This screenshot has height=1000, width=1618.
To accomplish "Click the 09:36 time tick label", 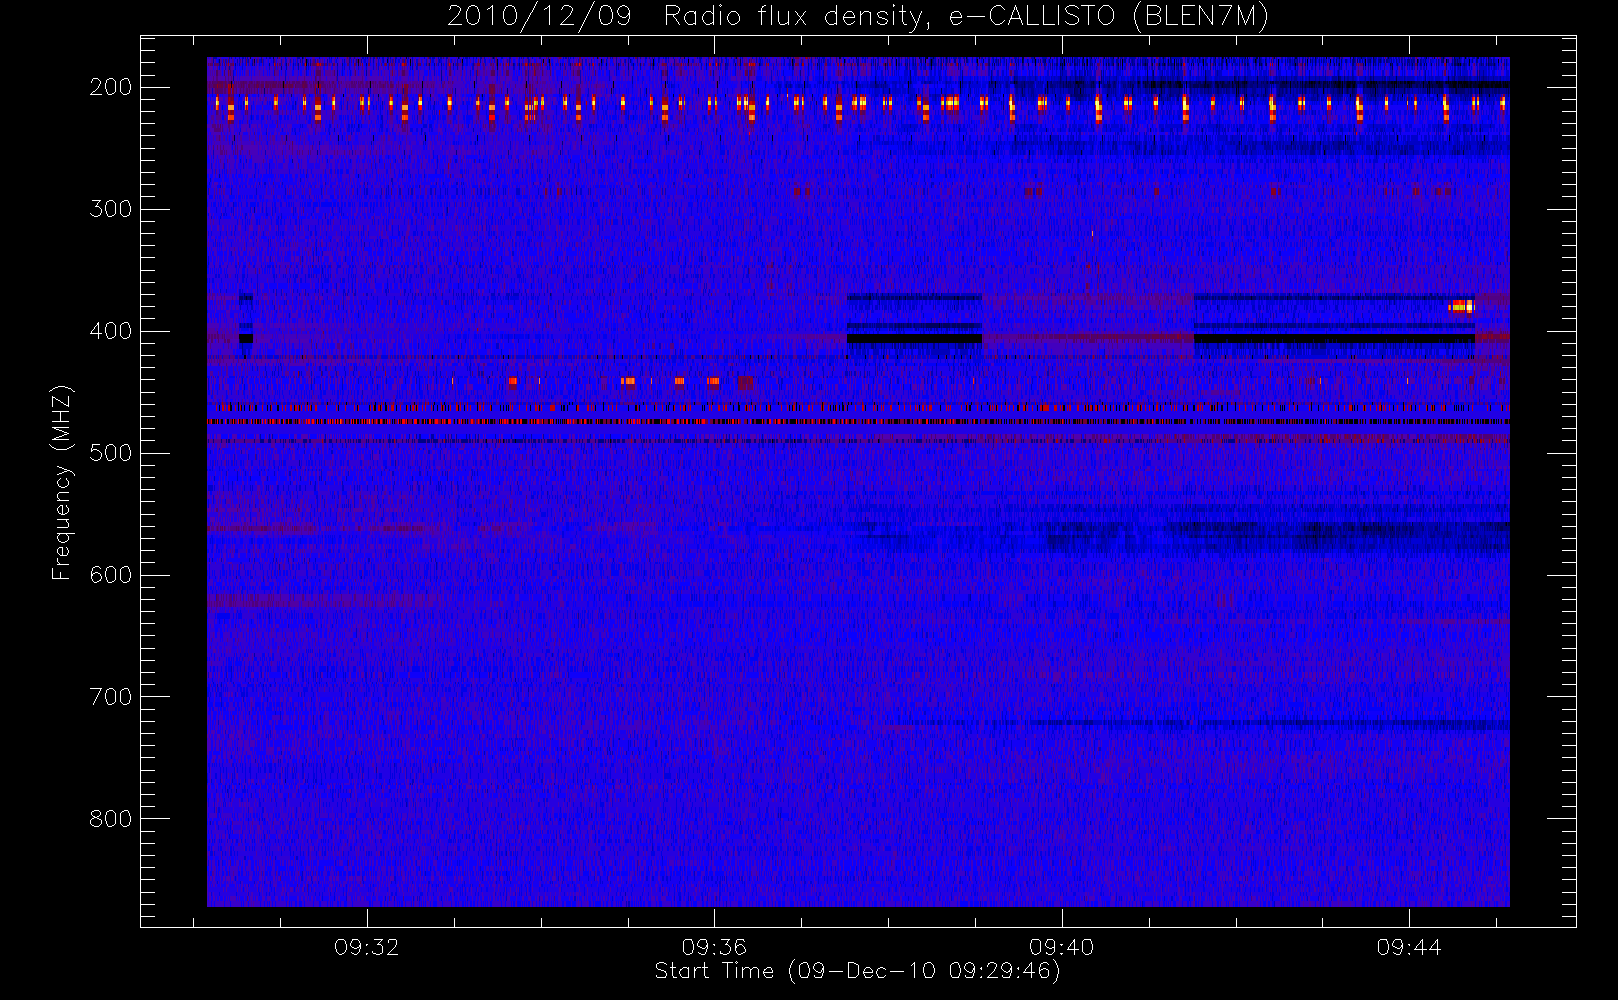I will coord(714,947).
